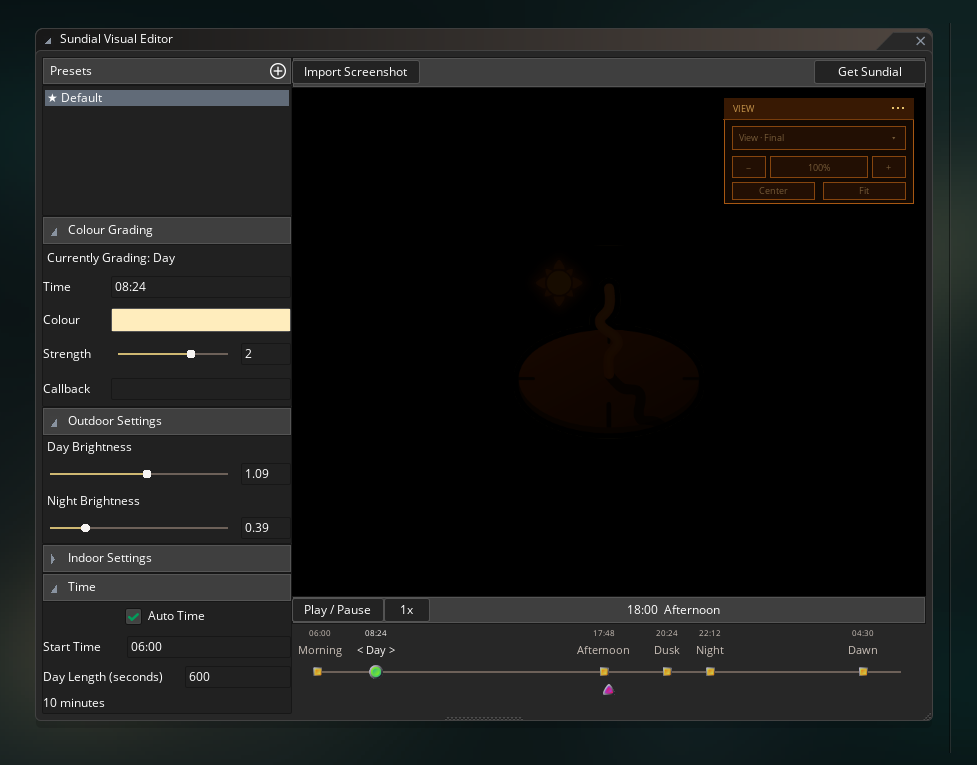Open the VIEW panel three-dots menu
This screenshot has width=977, height=765.
pos(898,108)
